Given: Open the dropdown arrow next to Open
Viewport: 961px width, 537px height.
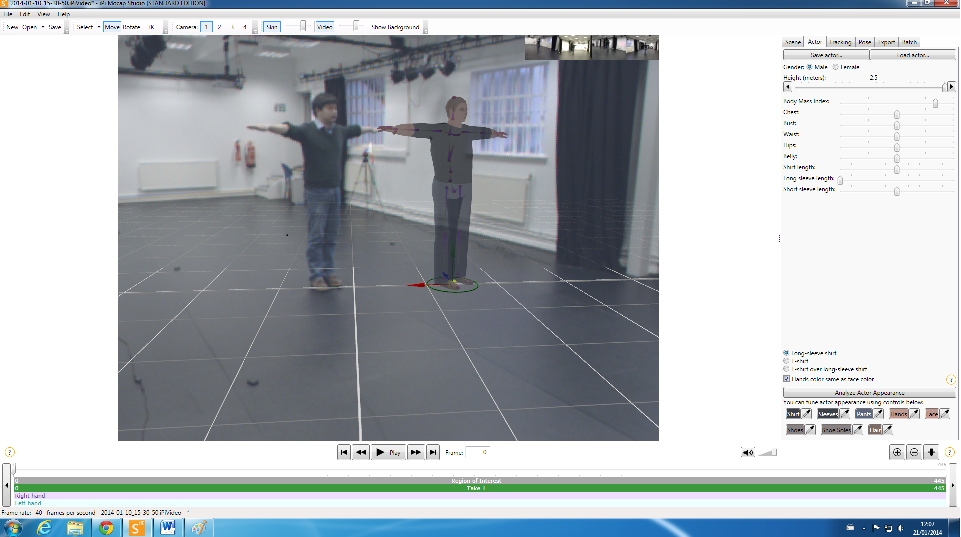Looking at the screenshot, I should click(x=42, y=27).
